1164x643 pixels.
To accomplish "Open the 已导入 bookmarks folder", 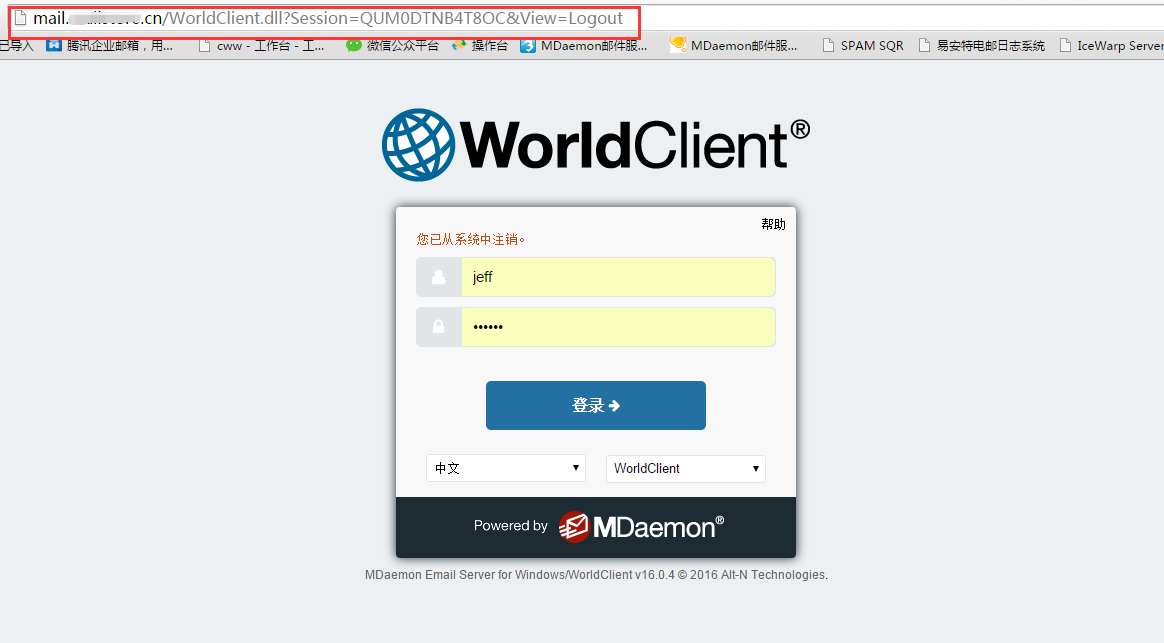I will click(16, 45).
